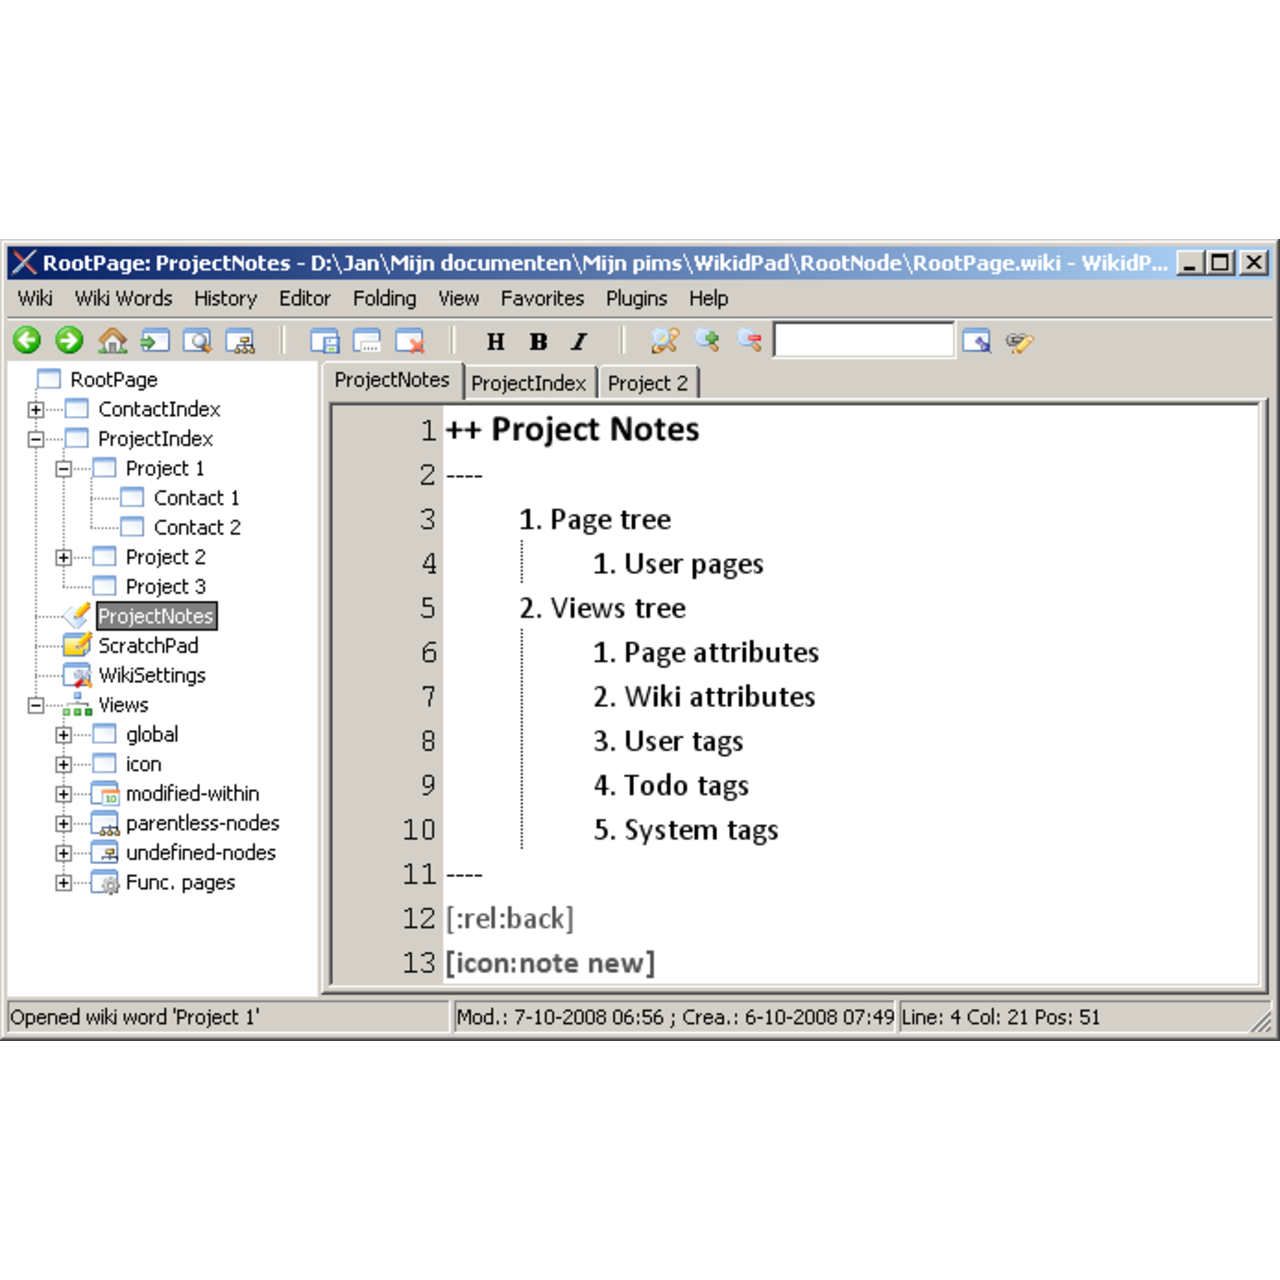Expand the modified-within views node
This screenshot has height=1280, width=1280.
62,793
